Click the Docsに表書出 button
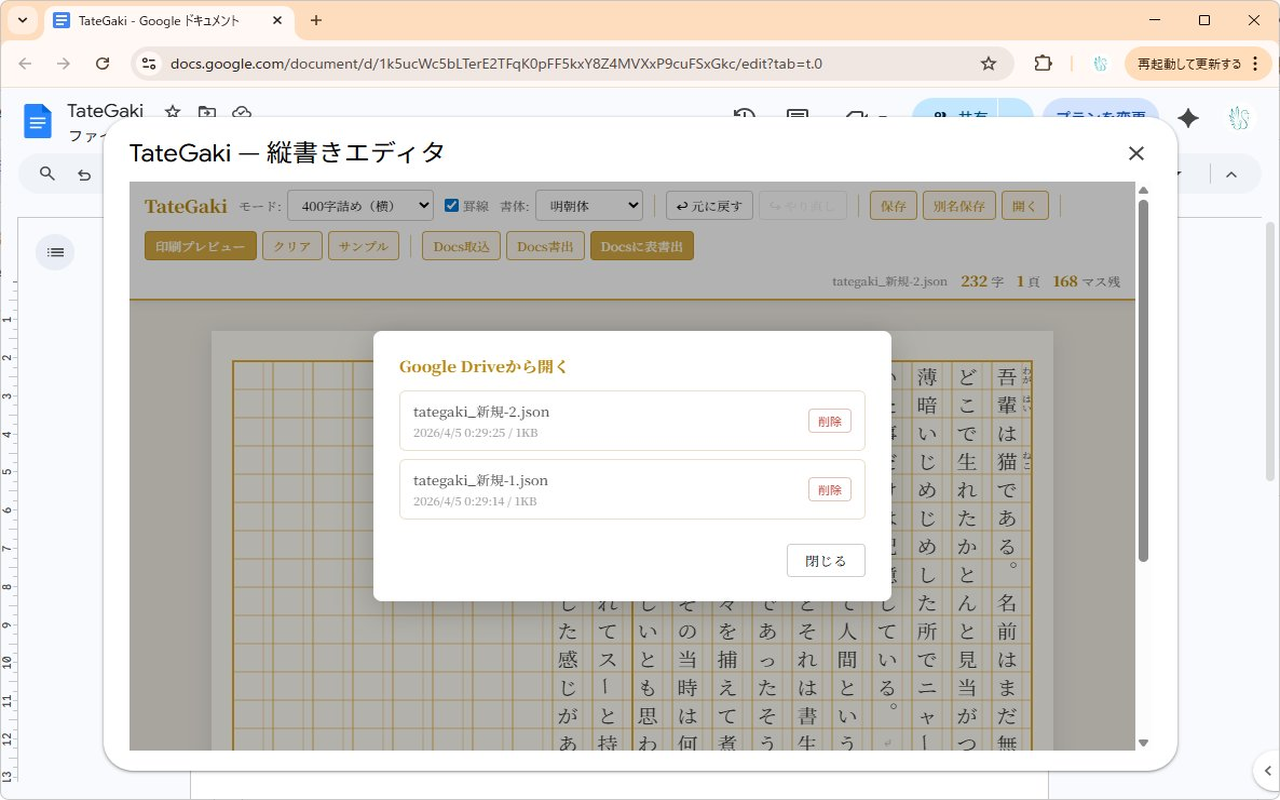Viewport: 1280px width, 800px height. tap(642, 246)
